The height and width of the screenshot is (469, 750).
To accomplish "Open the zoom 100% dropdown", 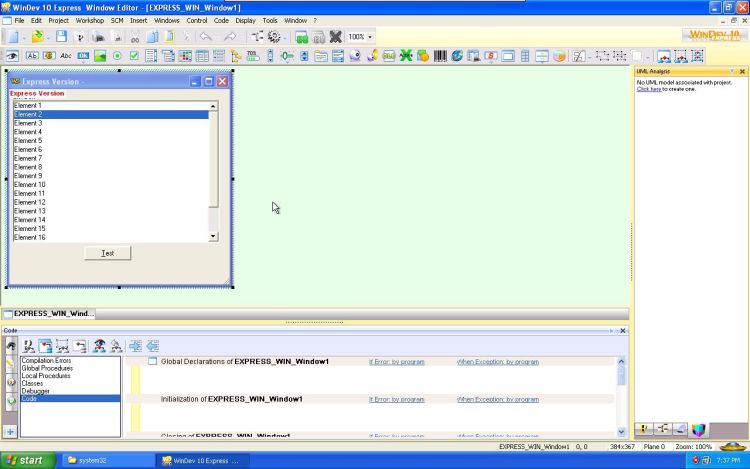I will pos(370,37).
